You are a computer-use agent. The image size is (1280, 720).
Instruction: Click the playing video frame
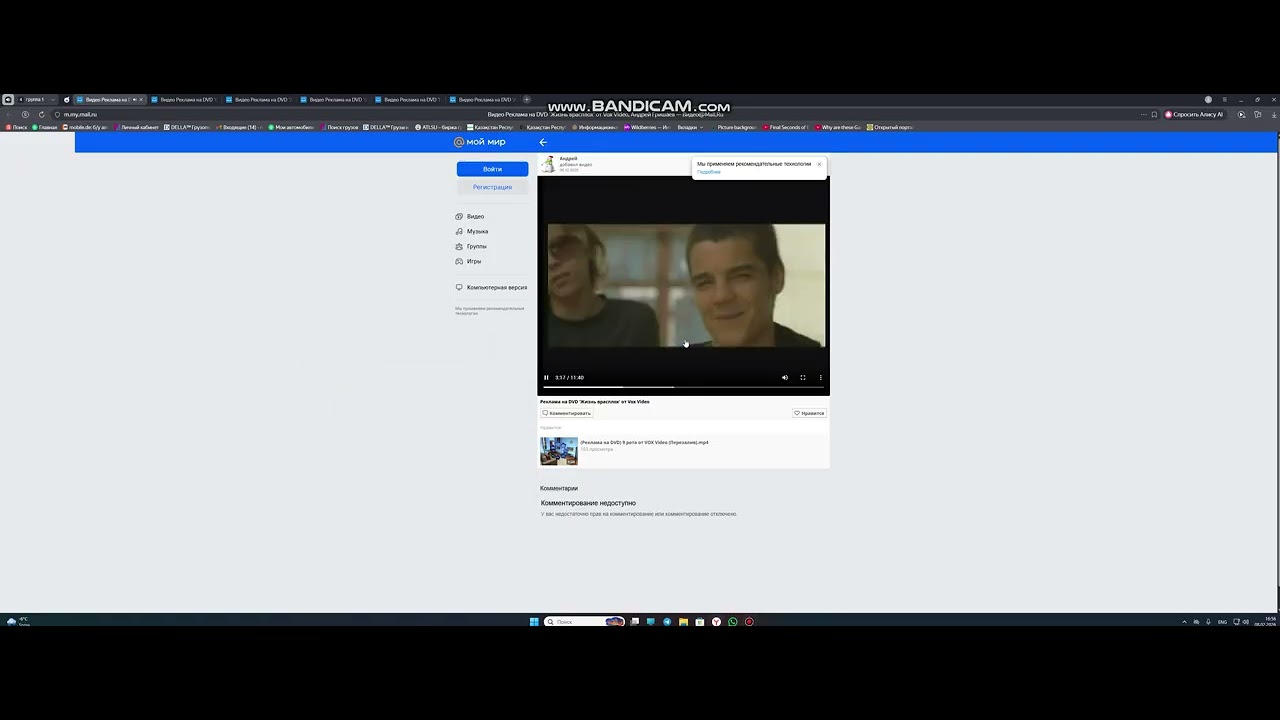pos(686,285)
